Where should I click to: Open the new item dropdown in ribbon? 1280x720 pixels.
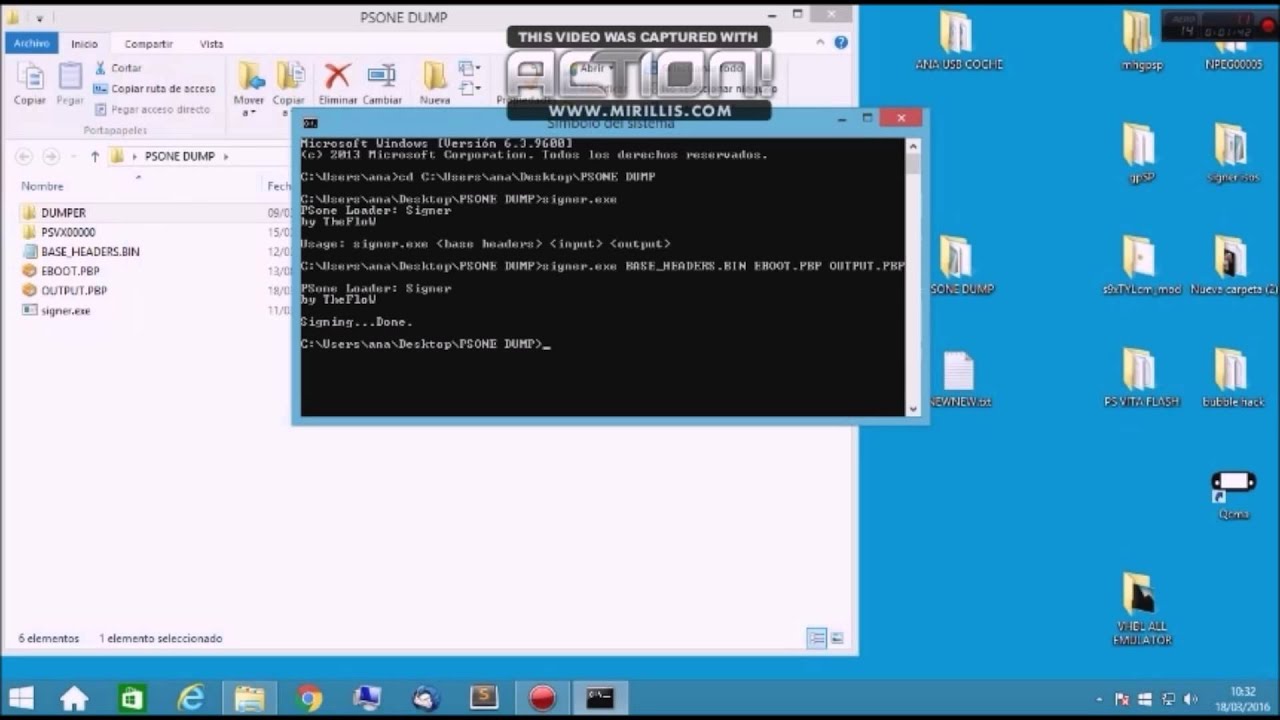tap(468, 69)
